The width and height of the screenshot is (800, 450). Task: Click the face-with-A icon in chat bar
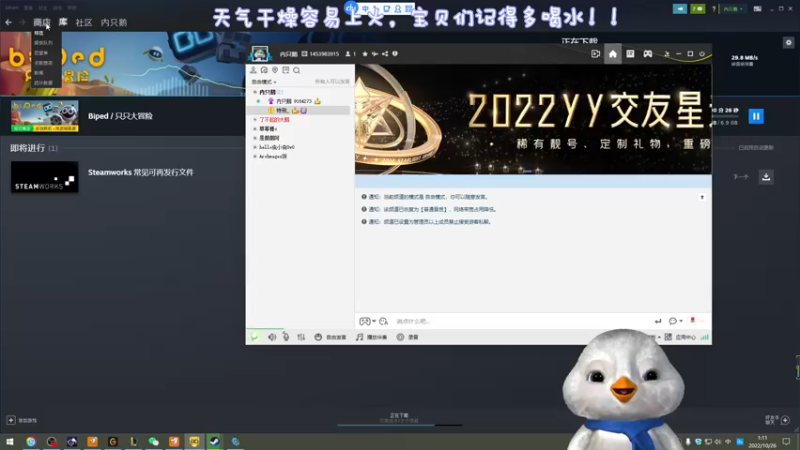pos(384,321)
